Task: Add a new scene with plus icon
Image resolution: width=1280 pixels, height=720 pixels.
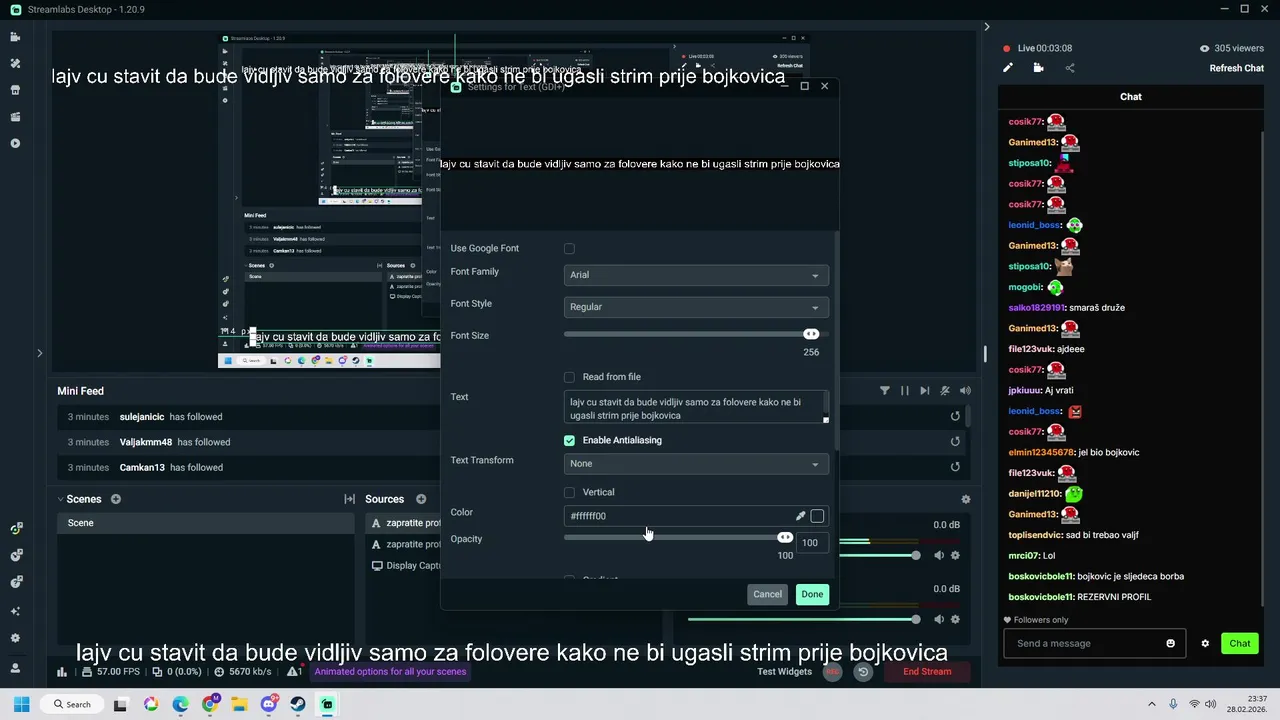Action: tap(116, 499)
